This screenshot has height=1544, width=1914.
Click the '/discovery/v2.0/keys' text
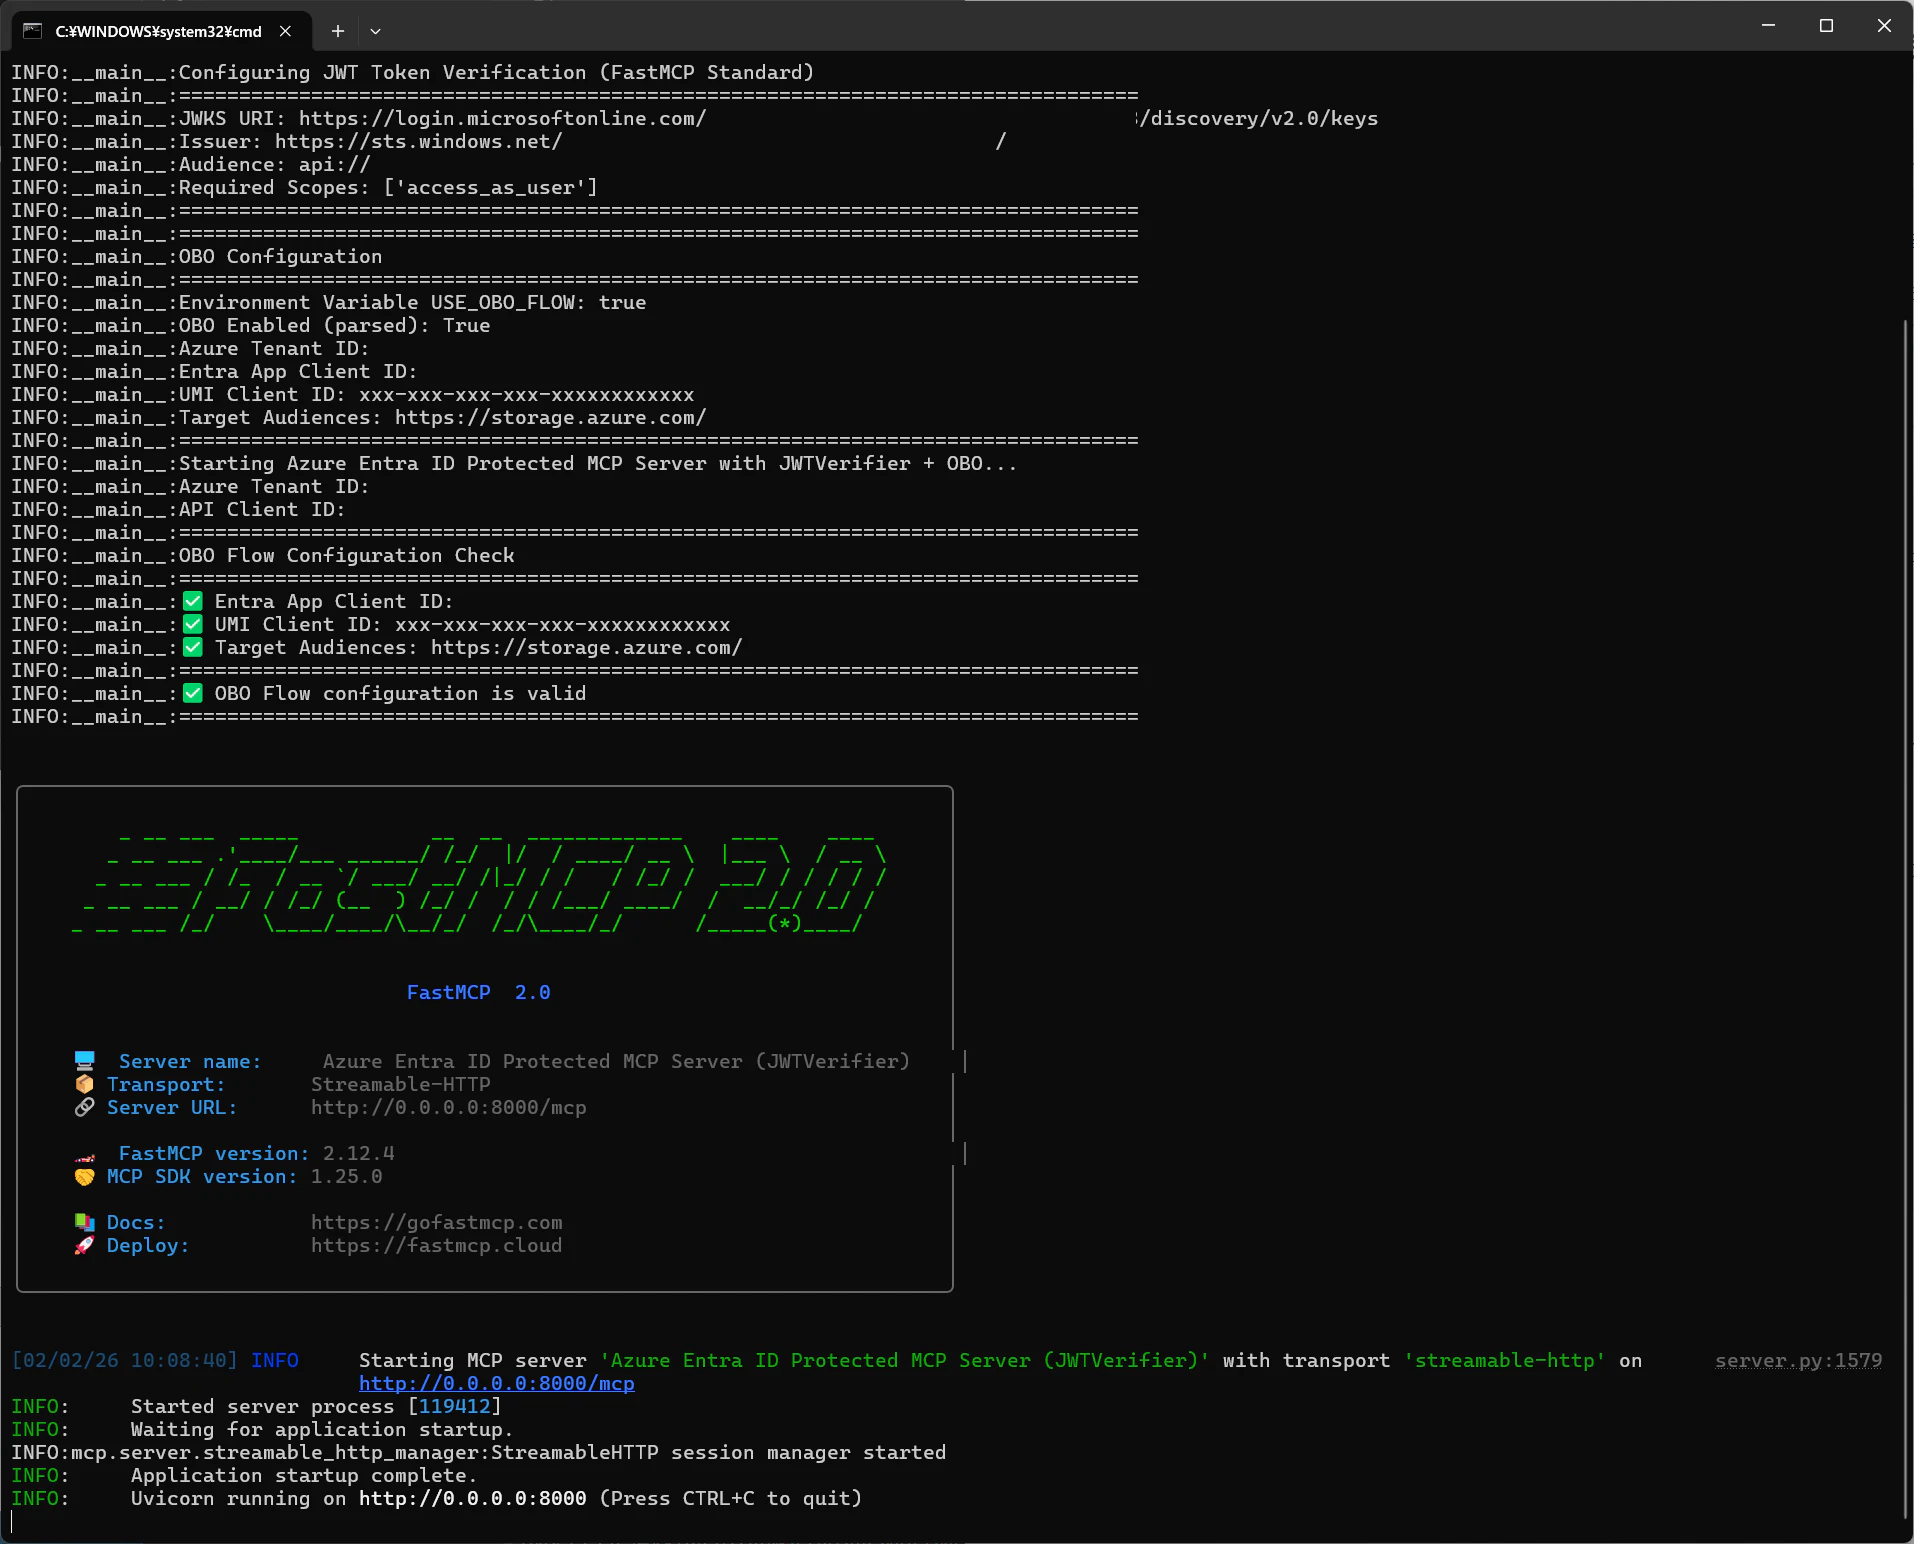tap(1259, 118)
